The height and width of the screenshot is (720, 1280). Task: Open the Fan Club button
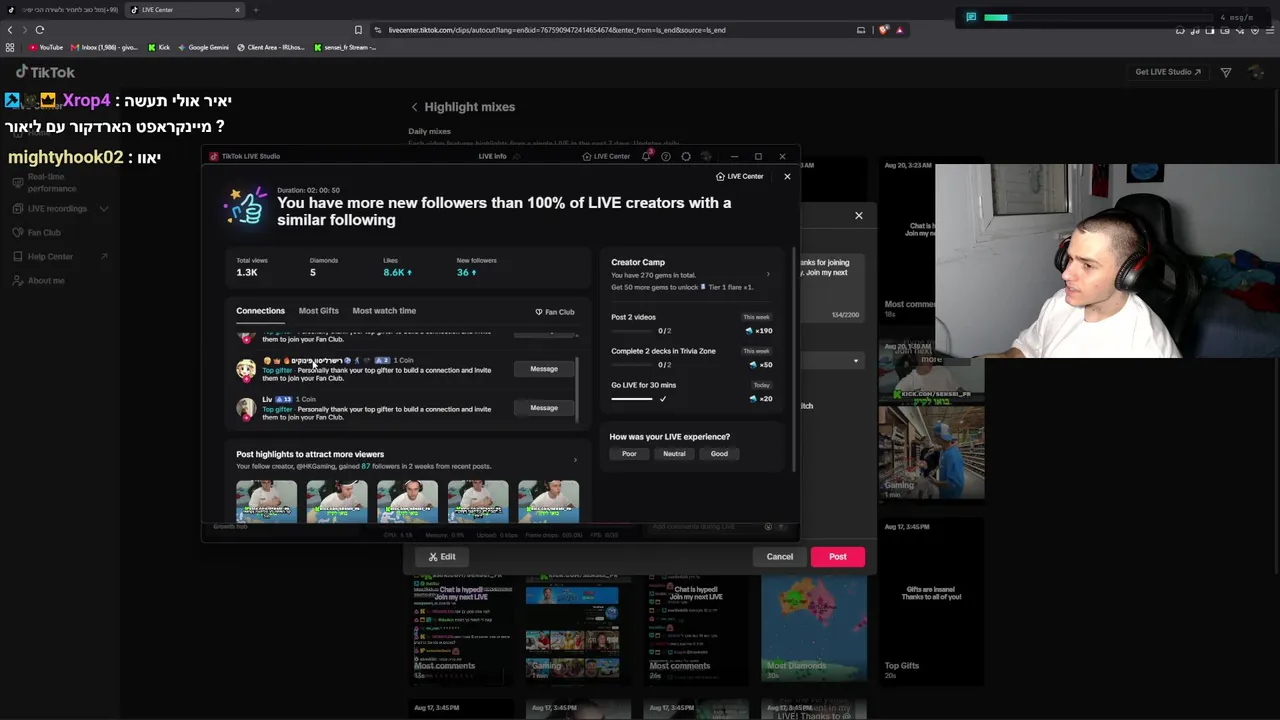click(555, 312)
